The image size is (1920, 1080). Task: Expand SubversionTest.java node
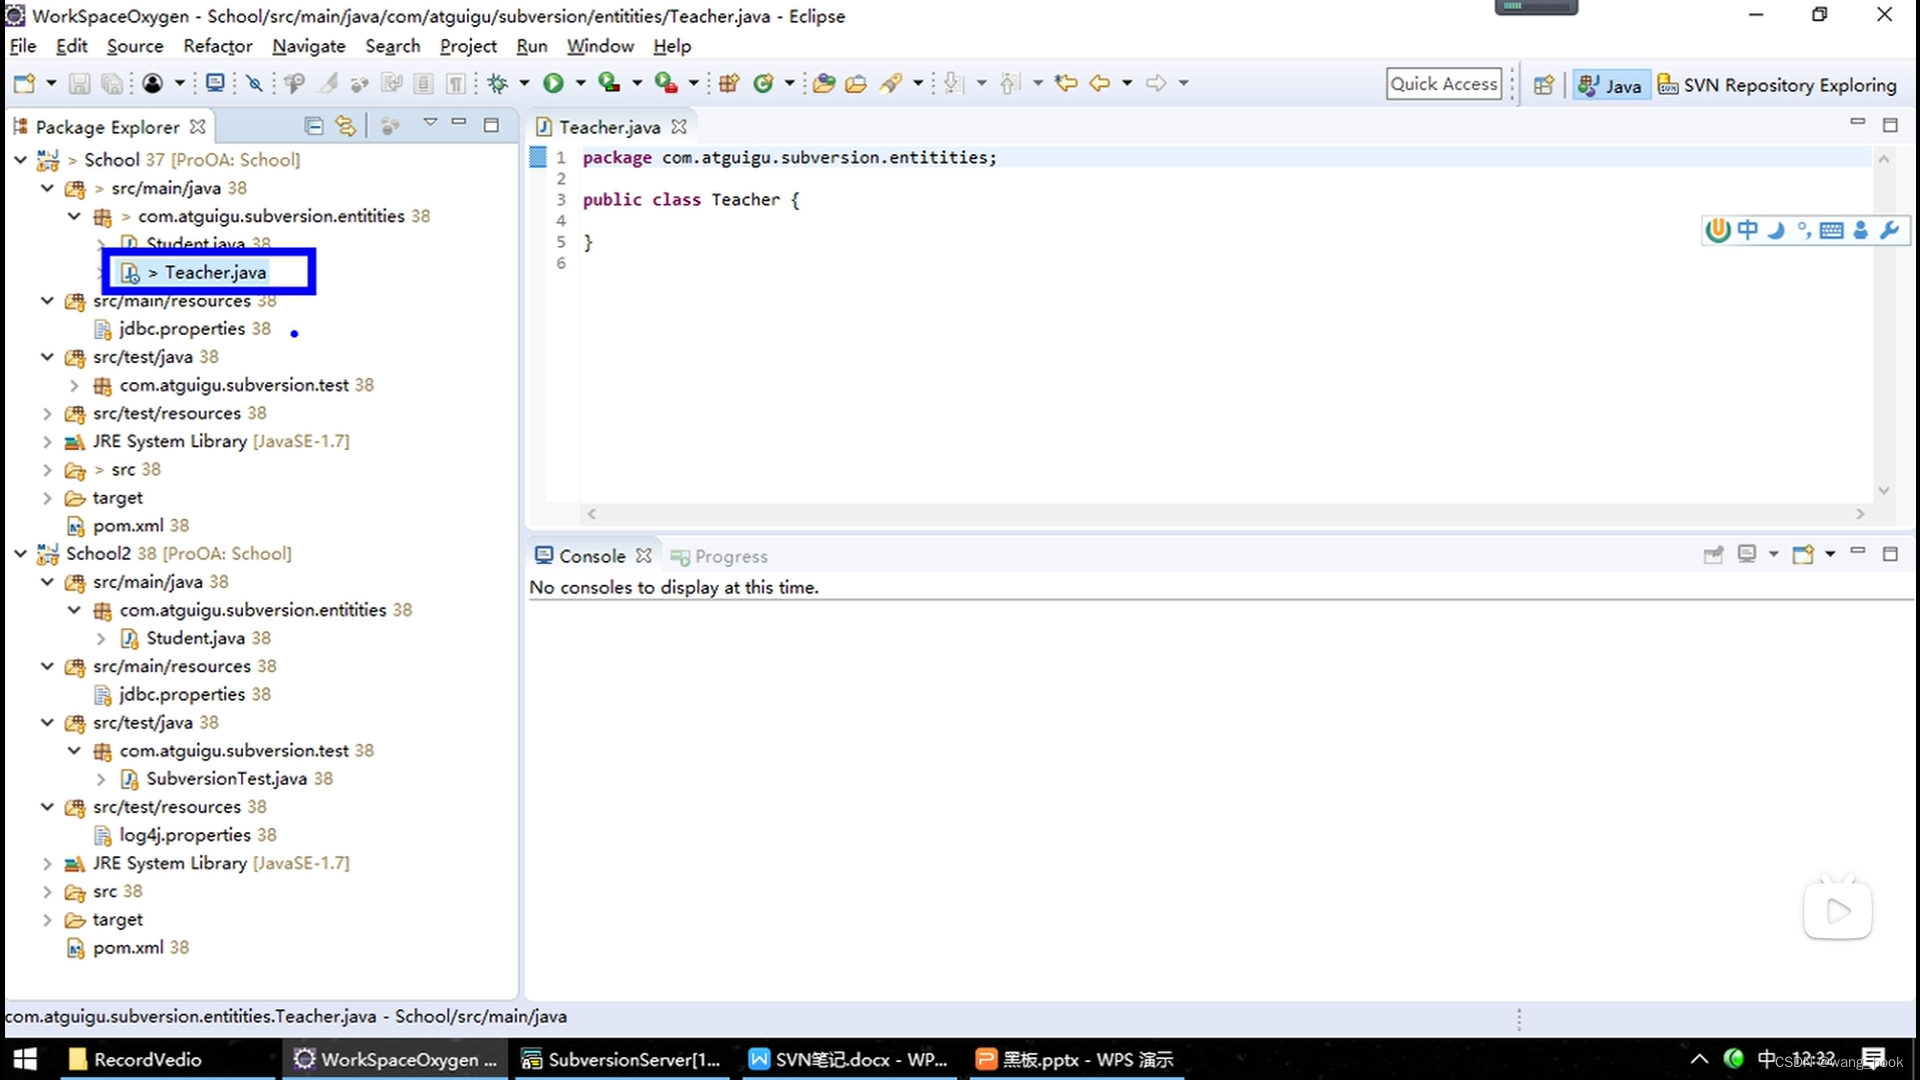point(101,779)
